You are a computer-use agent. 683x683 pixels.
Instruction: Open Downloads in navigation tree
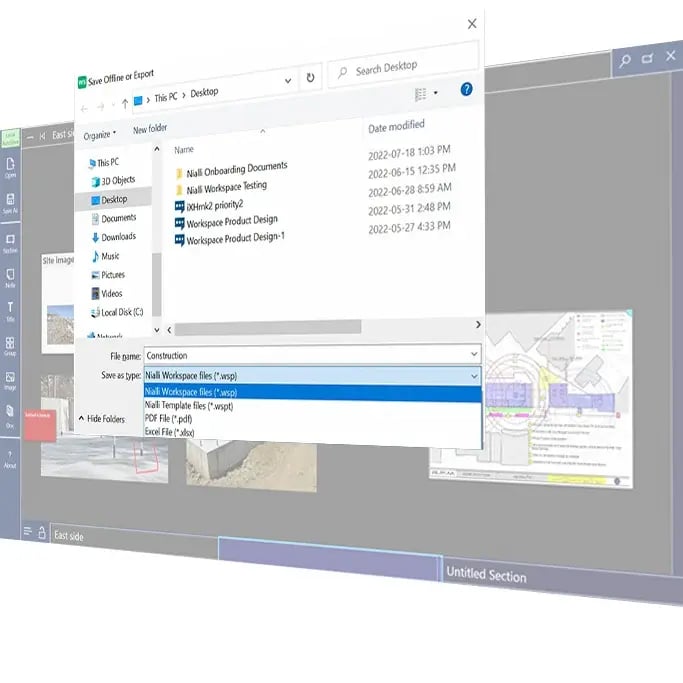point(114,237)
